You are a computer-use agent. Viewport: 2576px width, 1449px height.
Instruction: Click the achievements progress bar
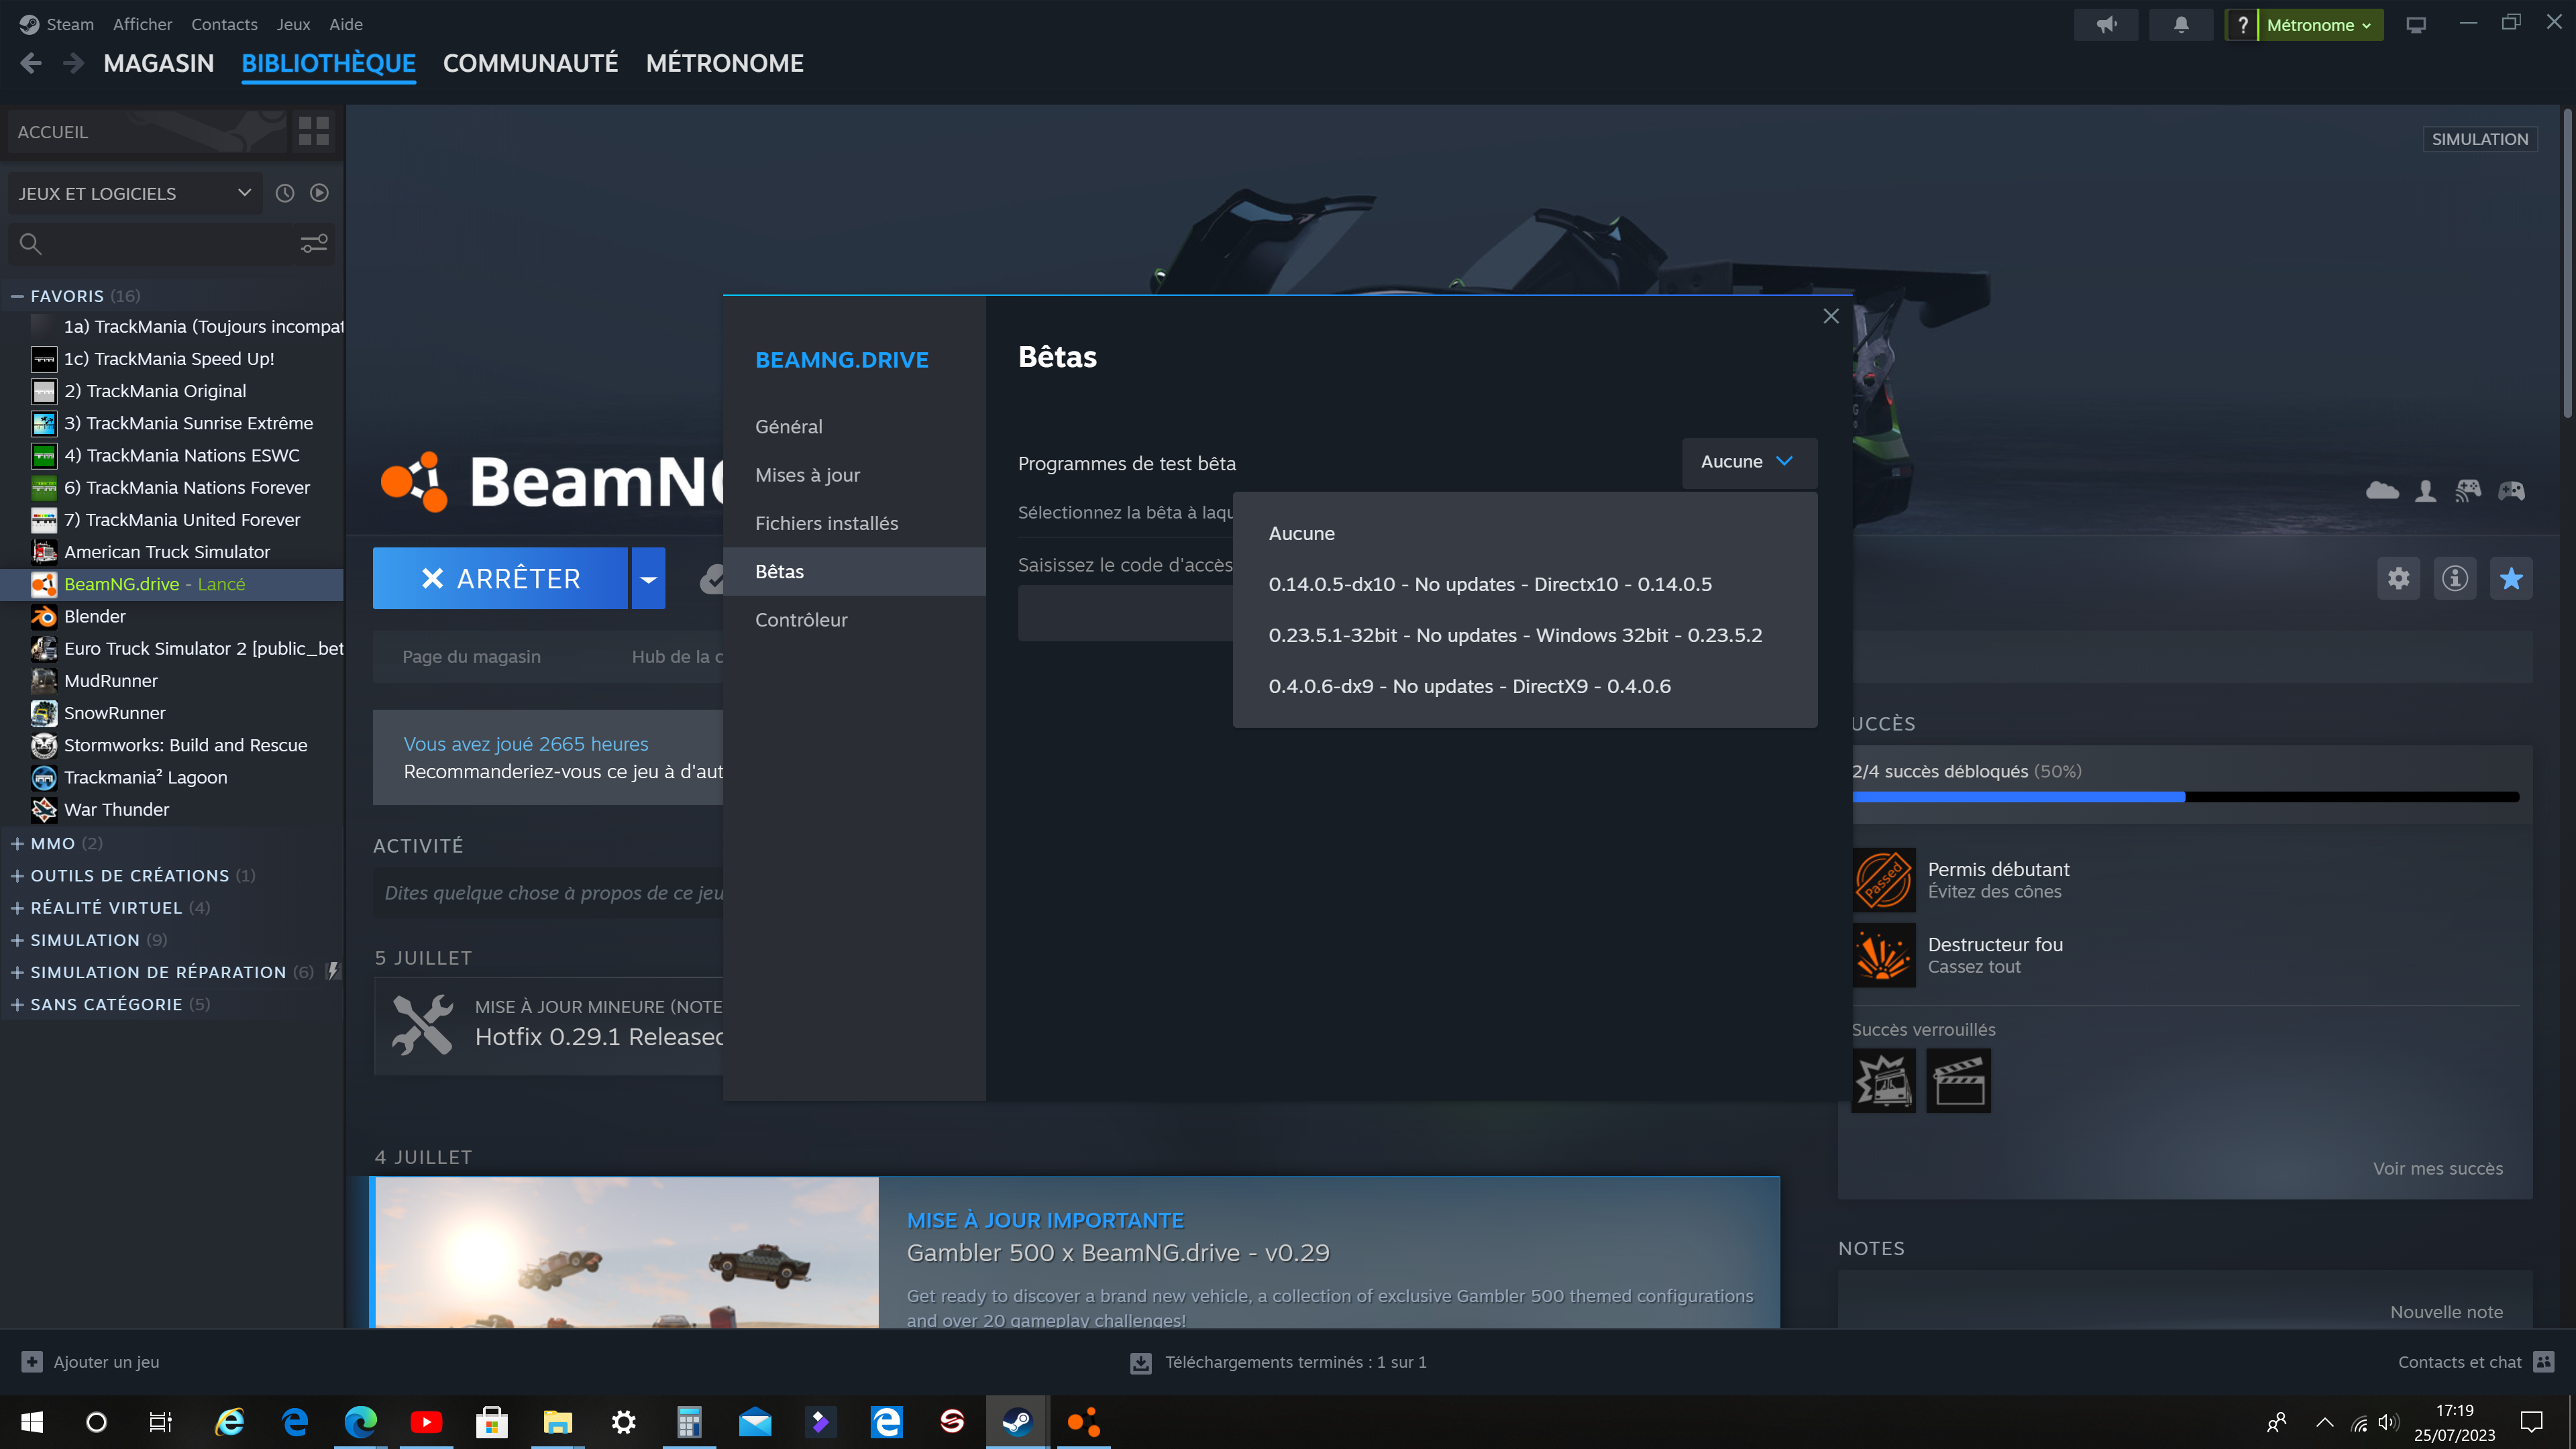click(x=2185, y=797)
